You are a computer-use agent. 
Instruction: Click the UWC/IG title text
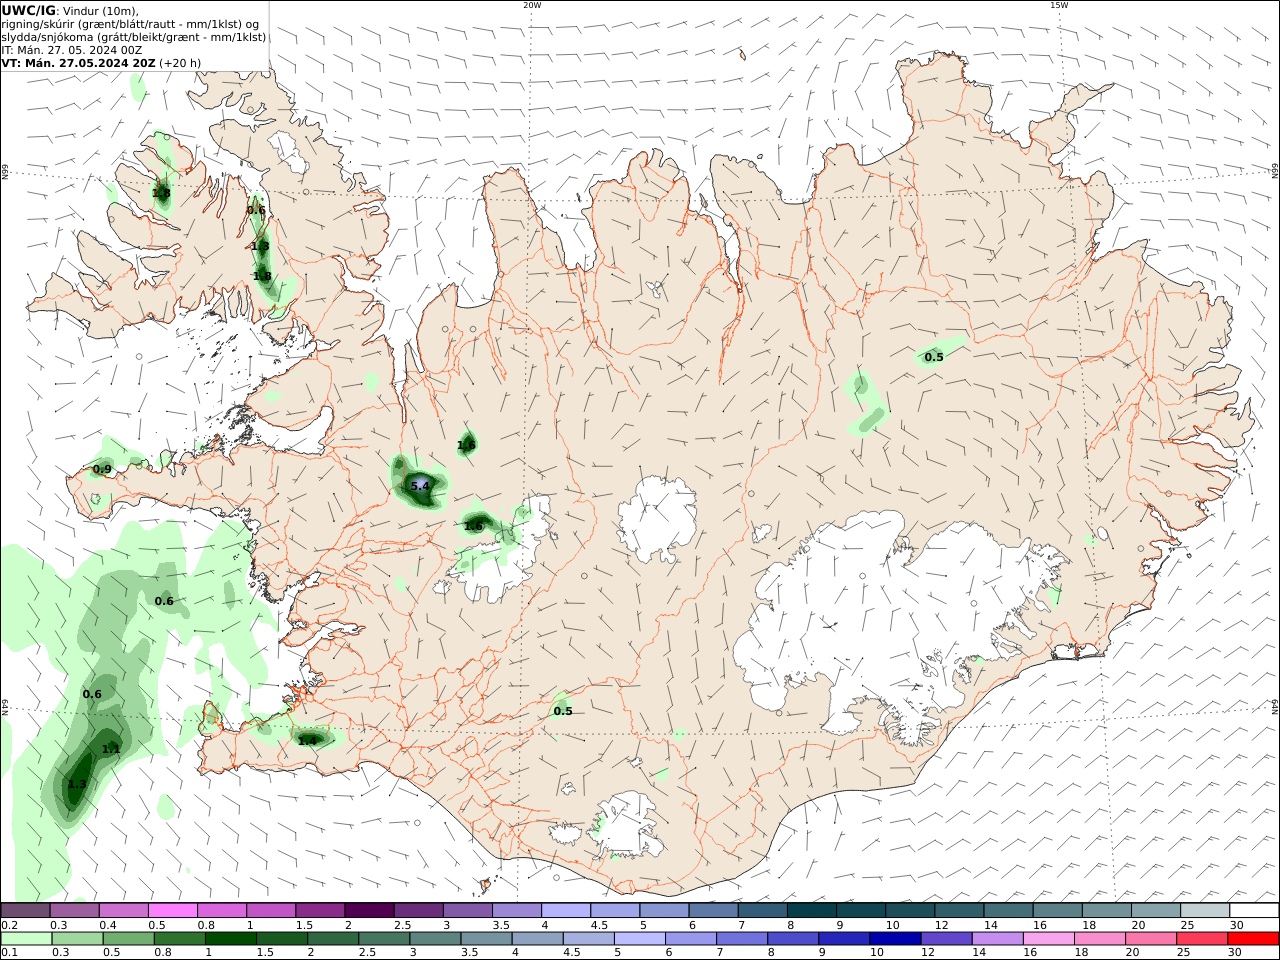[x=28, y=10]
